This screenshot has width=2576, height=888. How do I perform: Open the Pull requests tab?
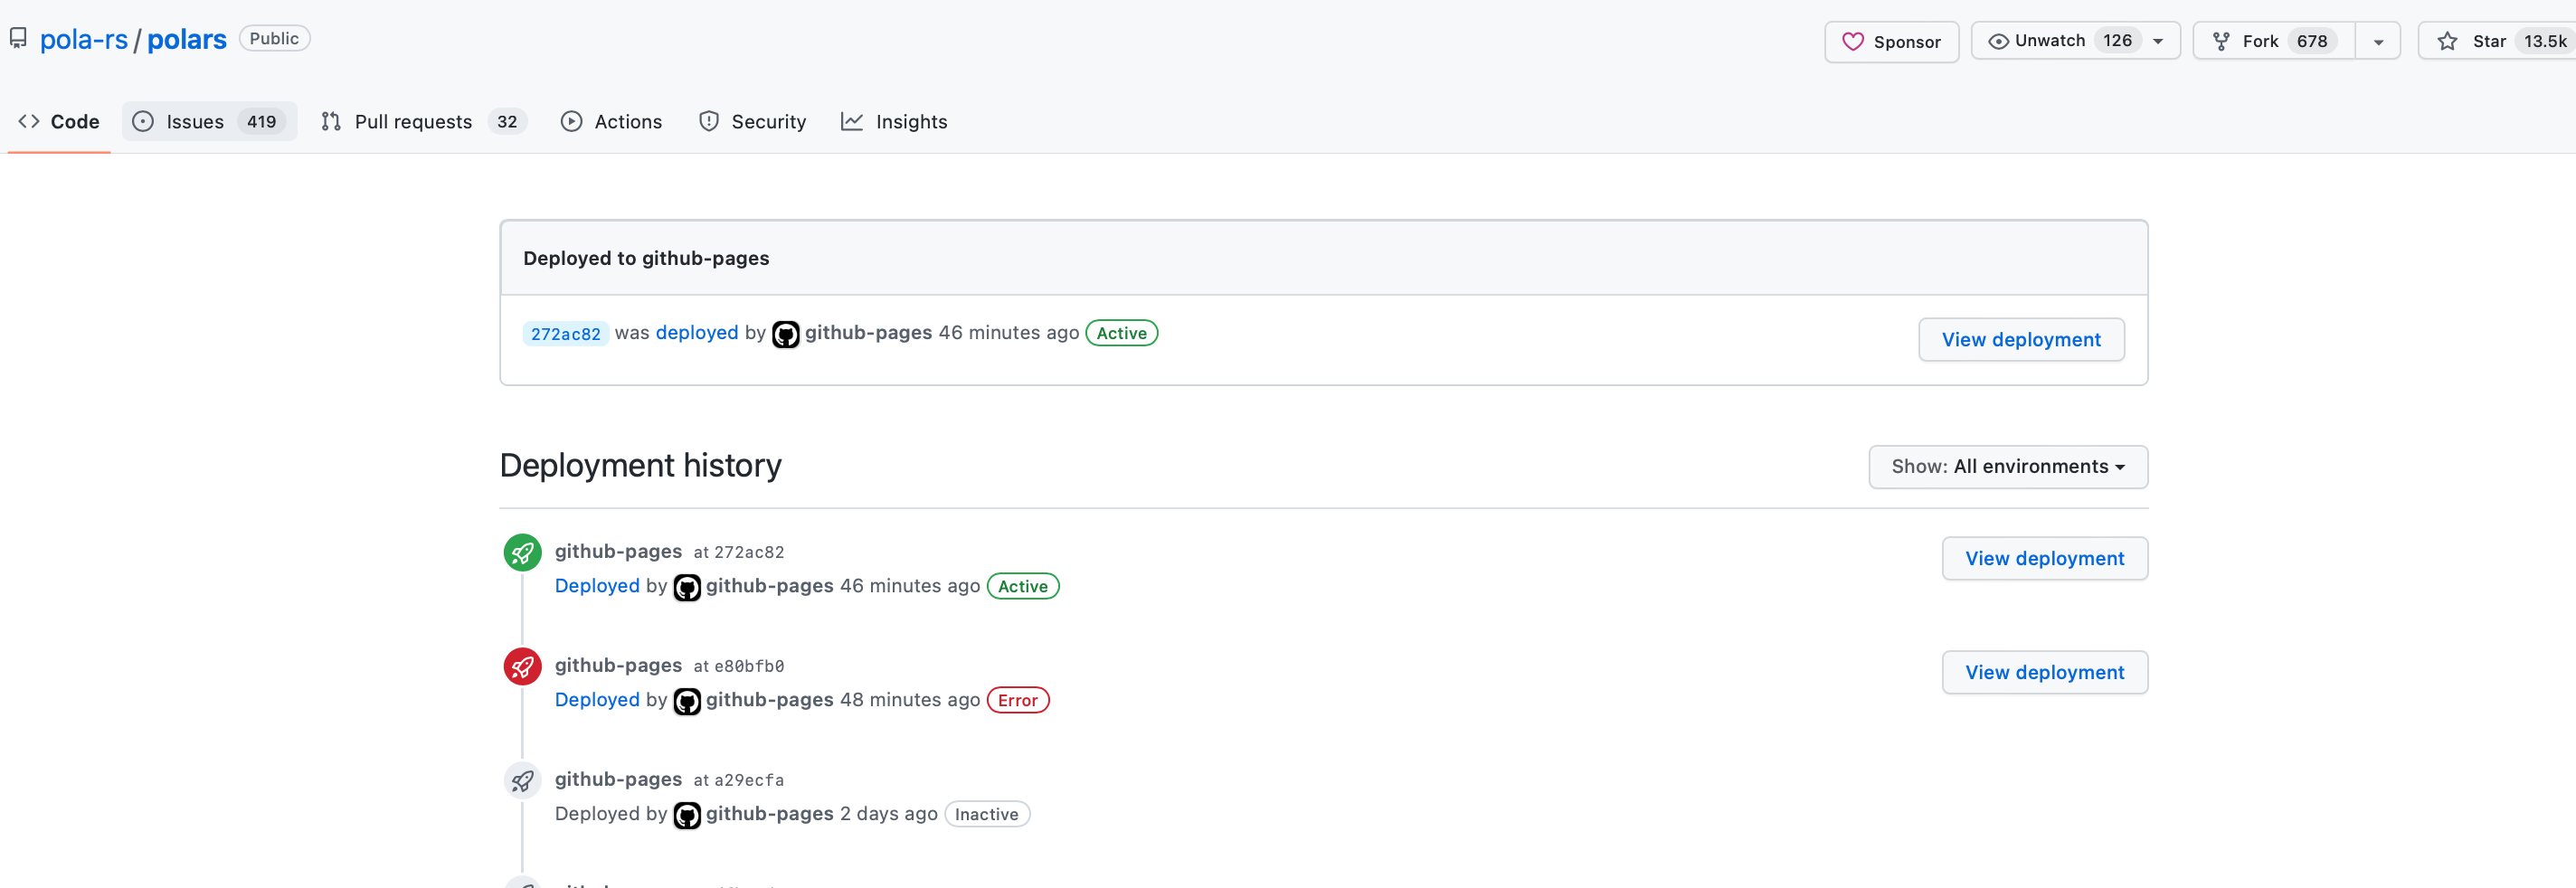[x=423, y=121]
